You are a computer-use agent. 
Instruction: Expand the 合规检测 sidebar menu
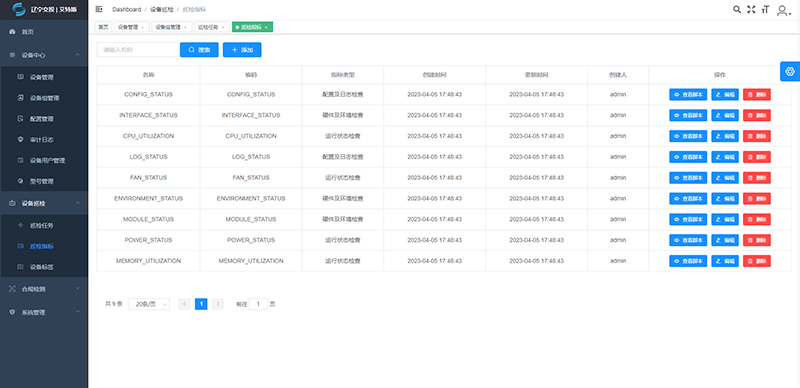pyautogui.click(x=44, y=288)
